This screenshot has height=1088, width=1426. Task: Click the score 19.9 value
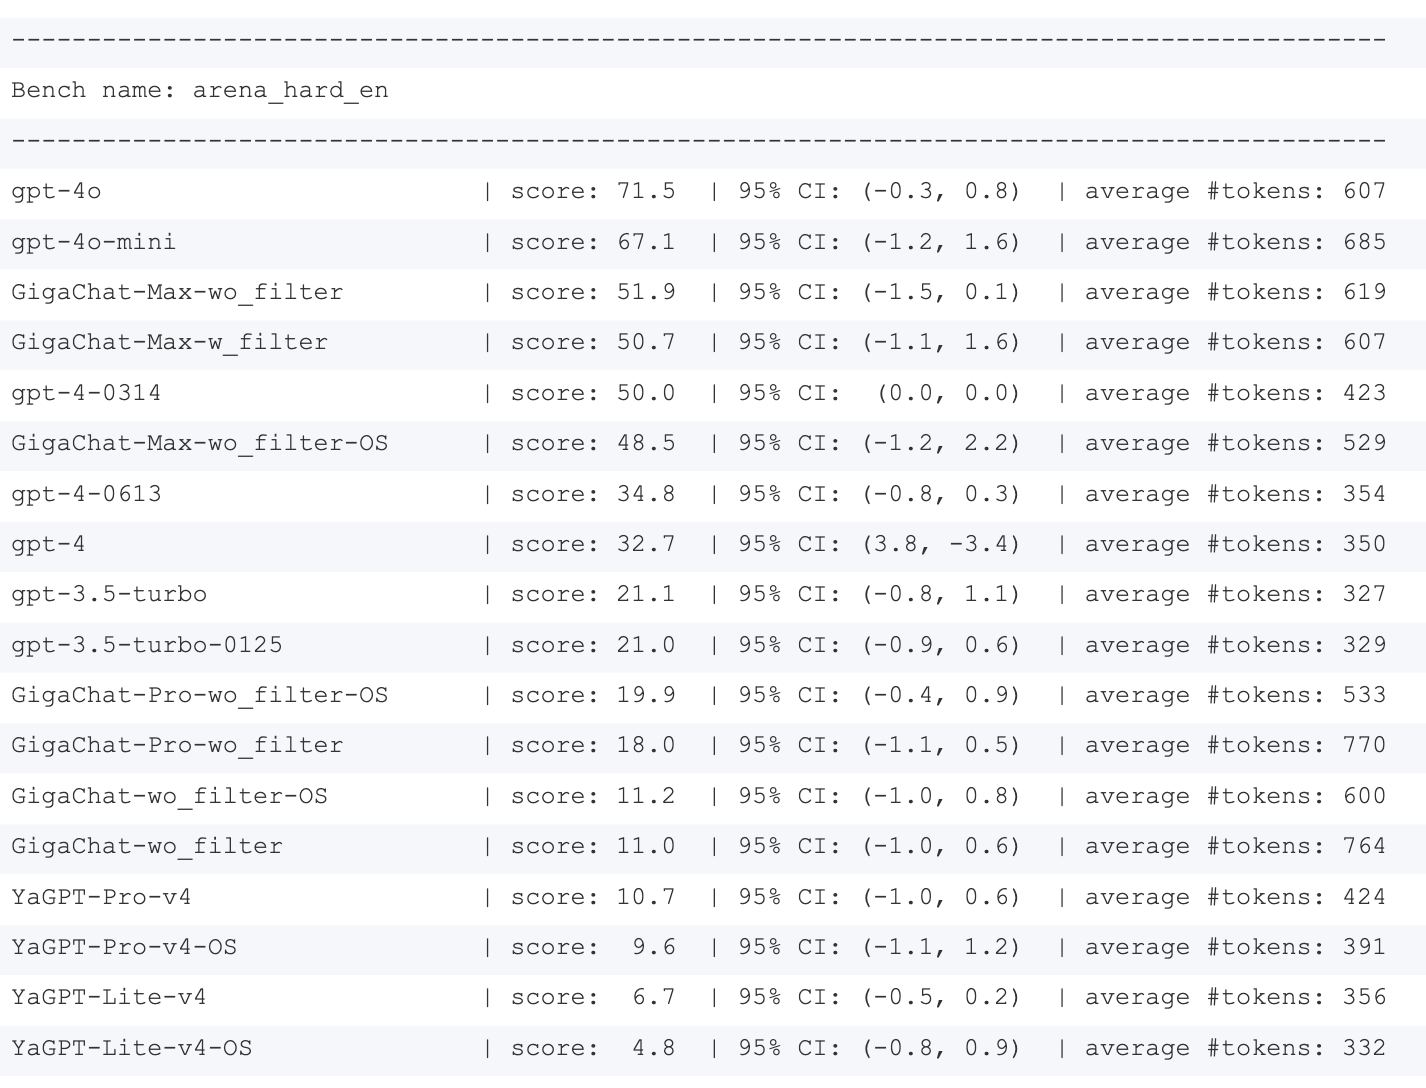coord(646,695)
